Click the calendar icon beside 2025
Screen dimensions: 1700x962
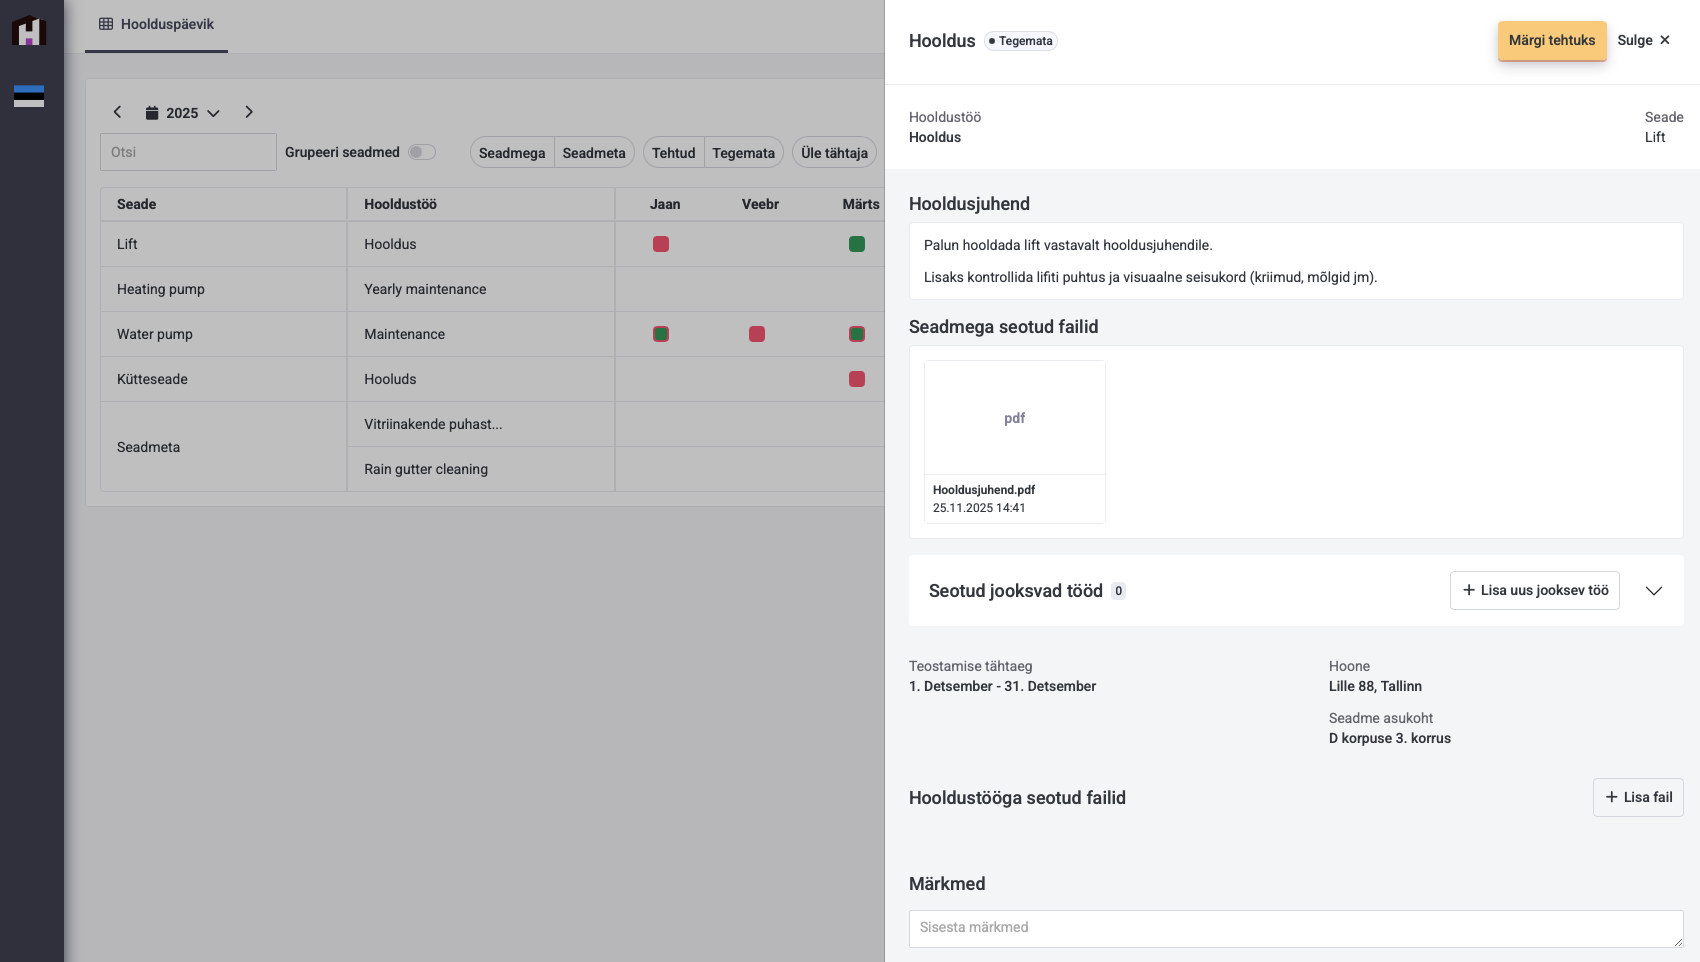[x=152, y=113]
